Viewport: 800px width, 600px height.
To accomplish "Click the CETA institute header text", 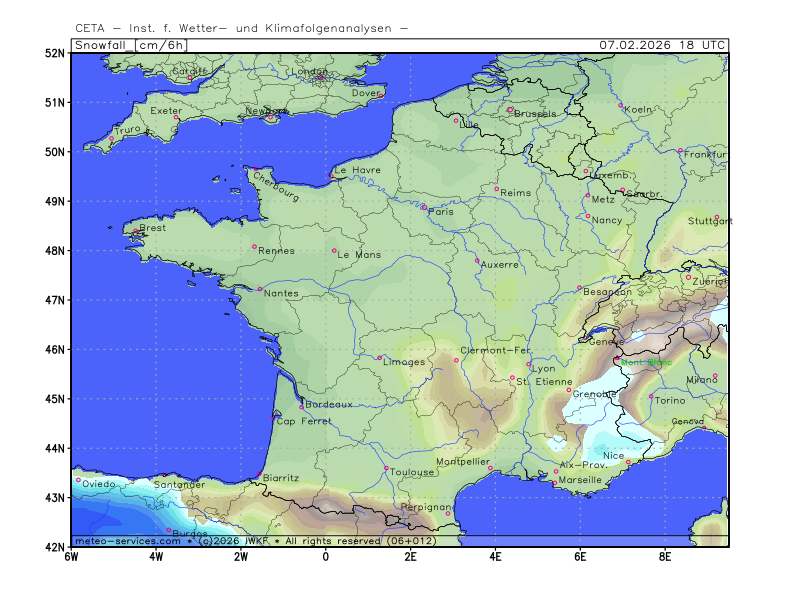I will point(241,28).
